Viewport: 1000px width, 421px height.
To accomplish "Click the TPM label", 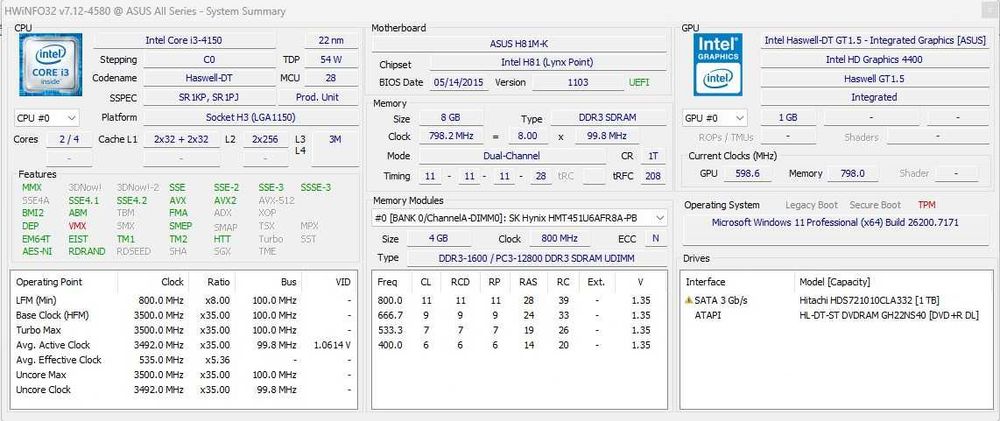I will tap(927, 205).
